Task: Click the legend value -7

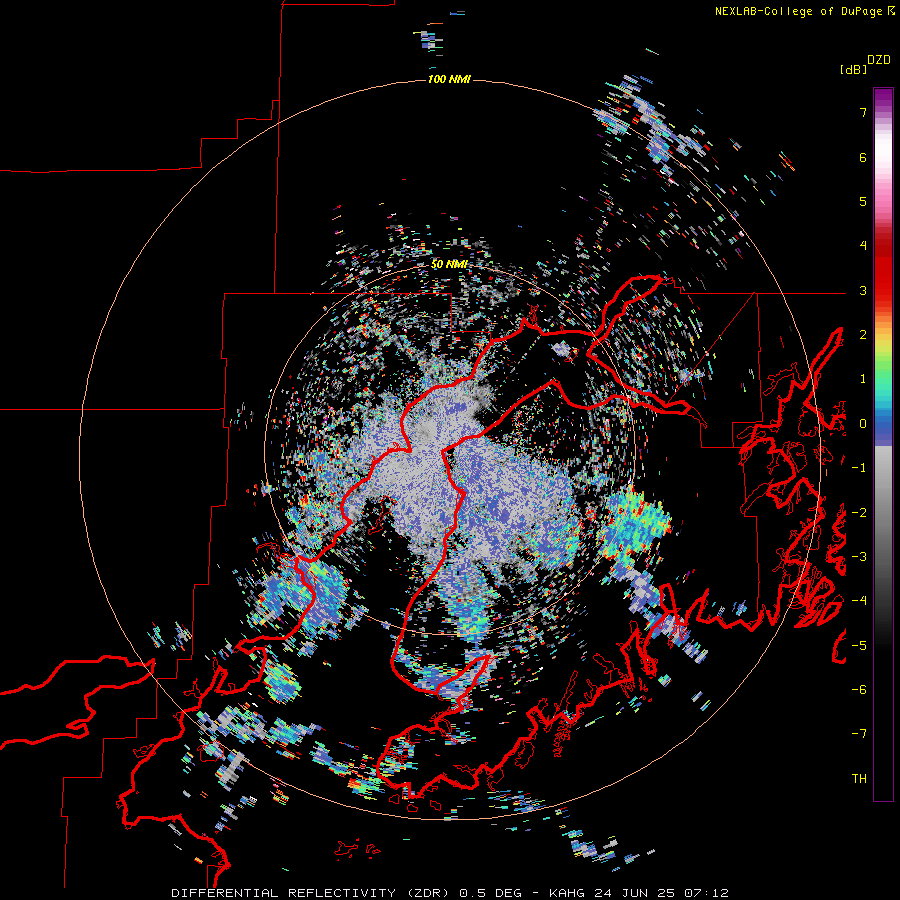Action: click(859, 734)
